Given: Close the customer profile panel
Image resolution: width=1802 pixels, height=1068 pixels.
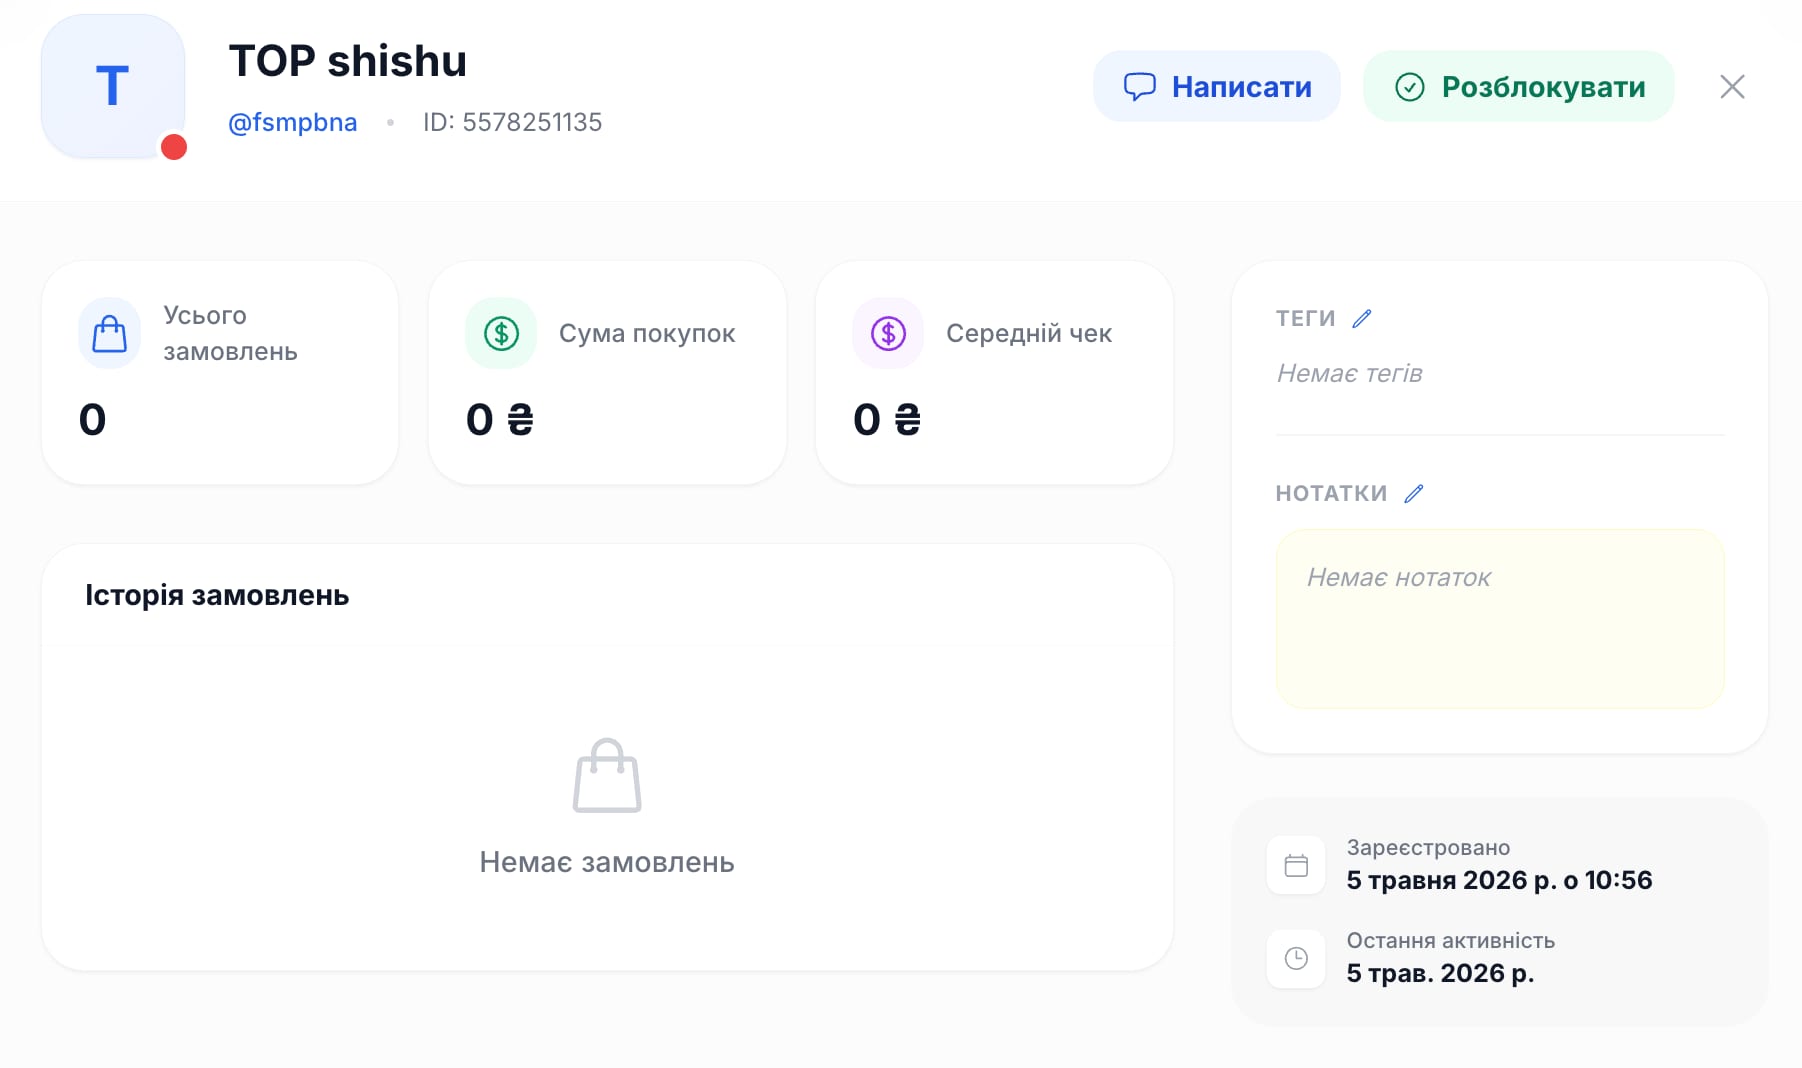Looking at the screenshot, I should click(x=1732, y=87).
